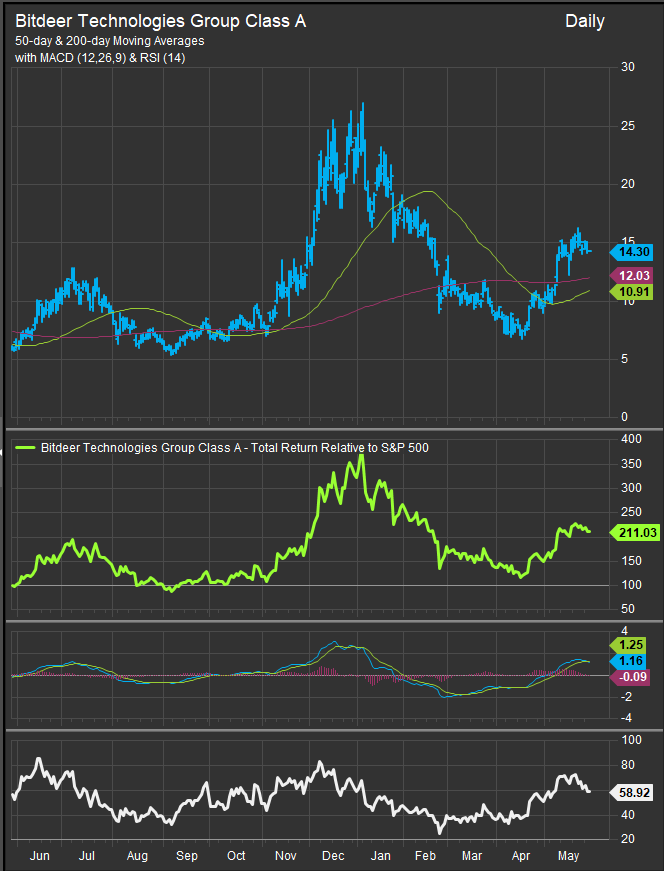The image size is (664, 871).
Task: Click the Mar month label
Action: pos(472,856)
